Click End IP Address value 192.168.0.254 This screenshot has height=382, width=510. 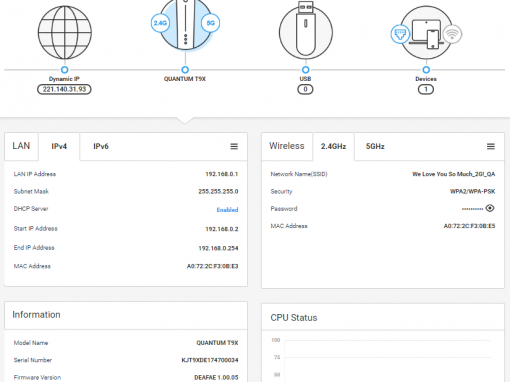coord(218,248)
